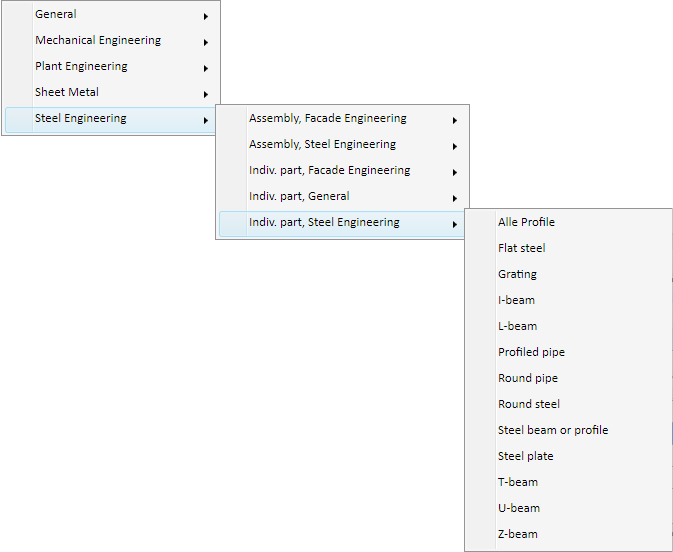Open Assembly, Facade Engineering submenu
Viewport: 673px width, 552px height.
[342, 118]
